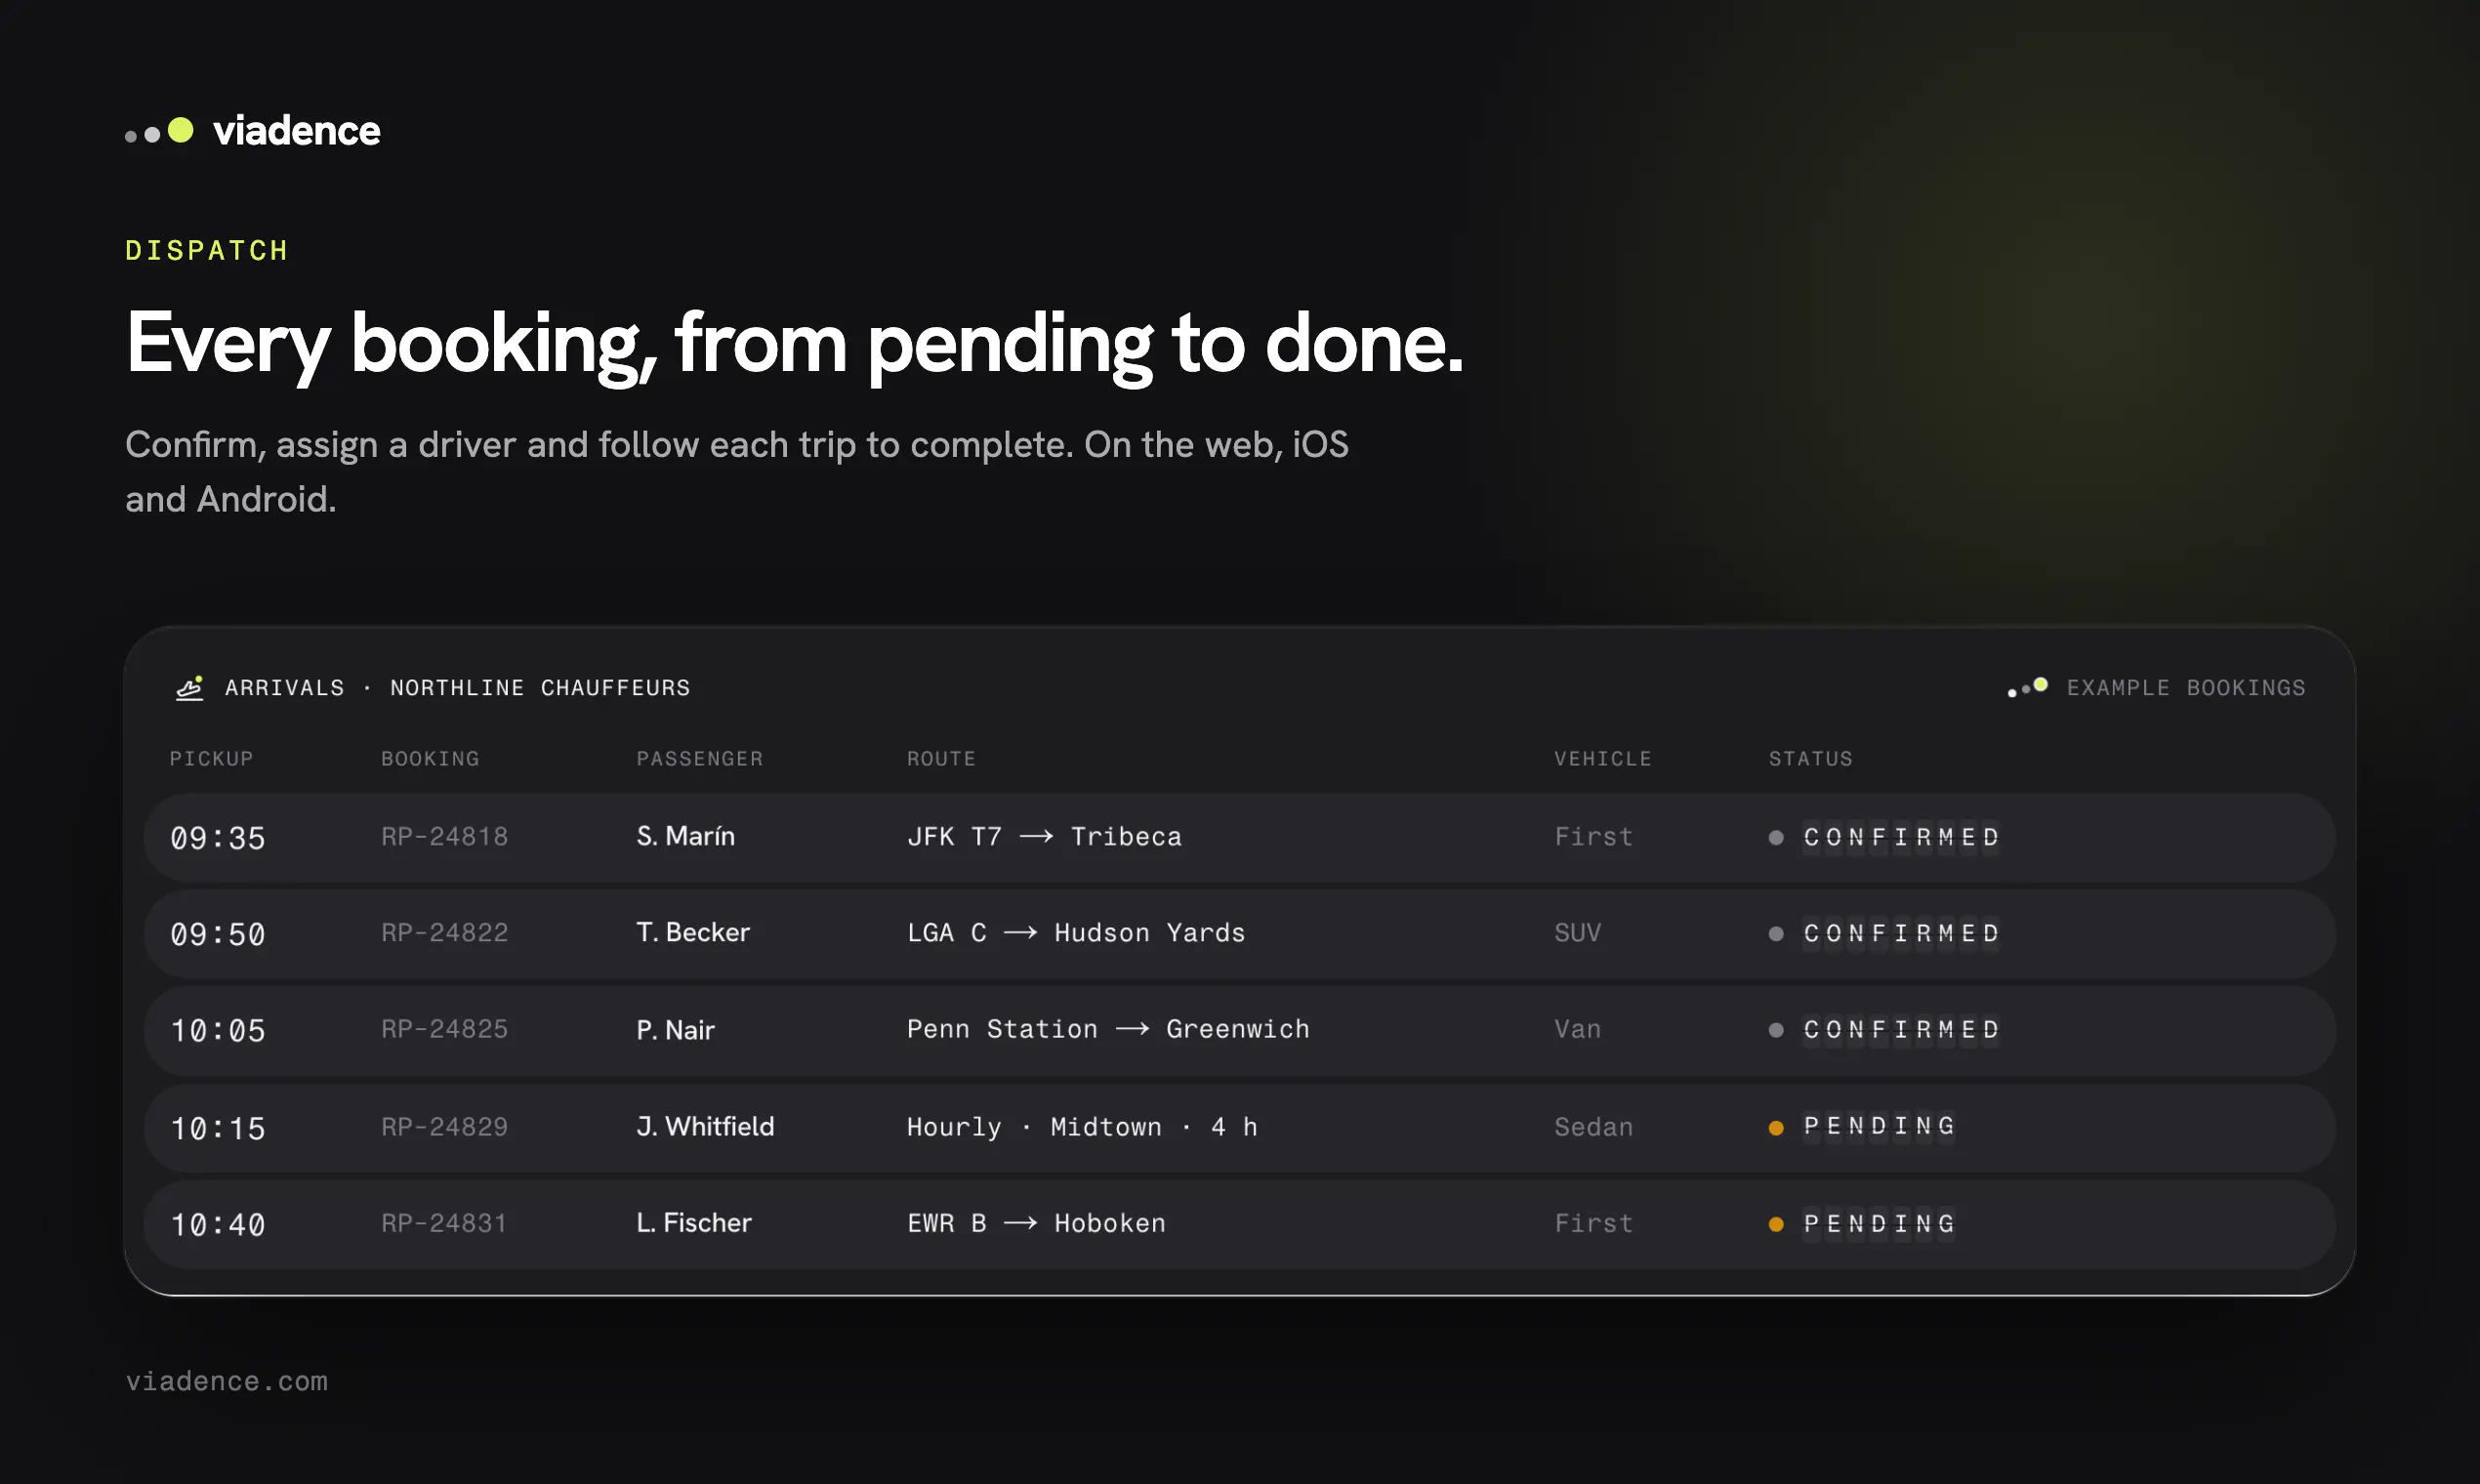The image size is (2480, 1484).
Task: Click the Sedan vehicle cell
Action: pyautogui.click(x=1594, y=1127)
